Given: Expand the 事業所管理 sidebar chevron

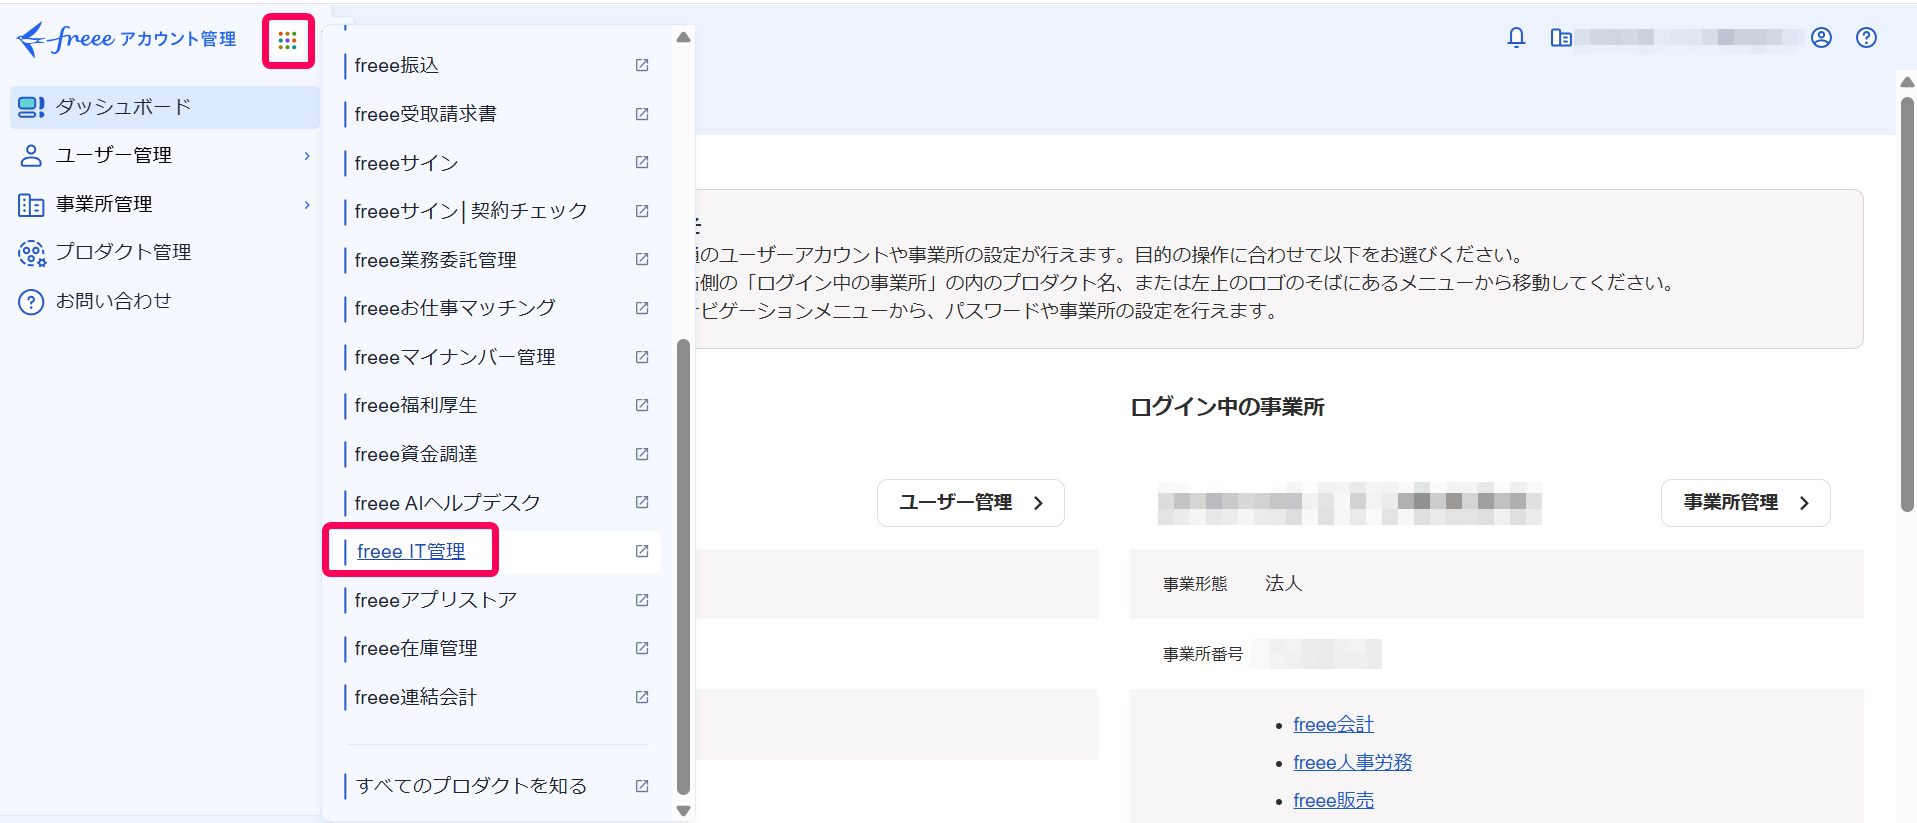Looking at the screenshot, I should [x=307, y=205].
